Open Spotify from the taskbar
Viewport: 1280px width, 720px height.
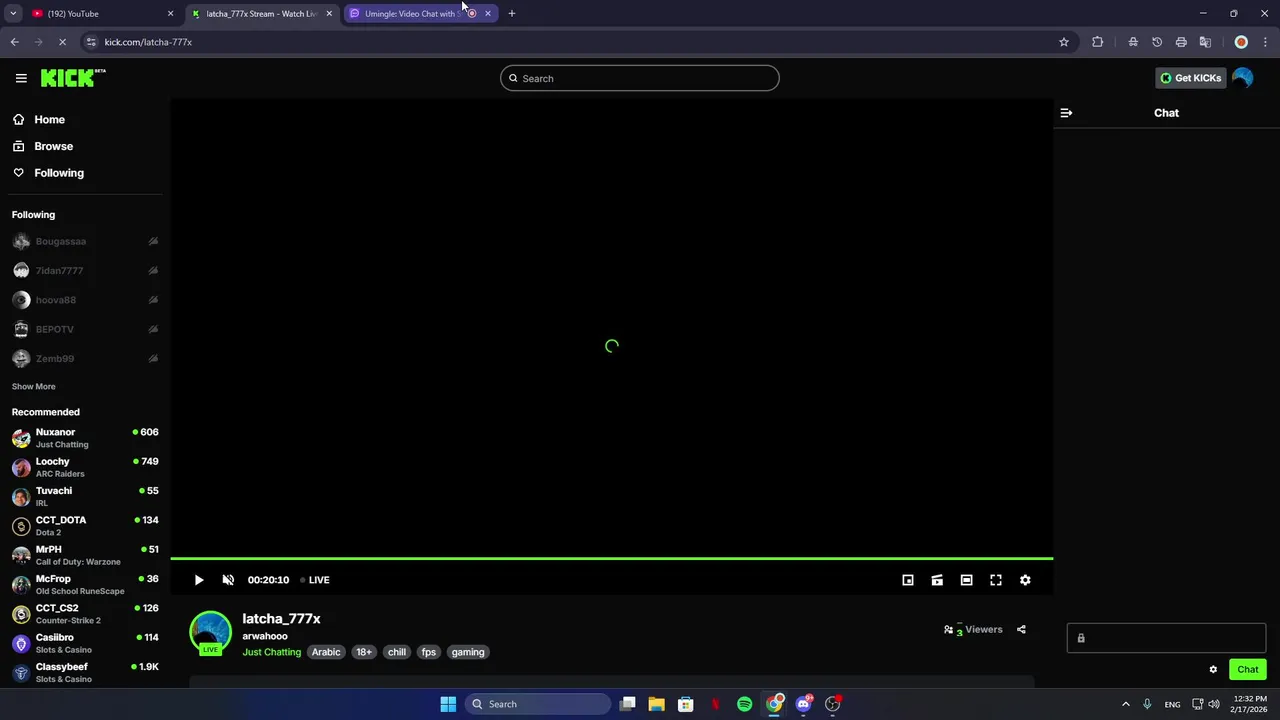click(745, 704)
